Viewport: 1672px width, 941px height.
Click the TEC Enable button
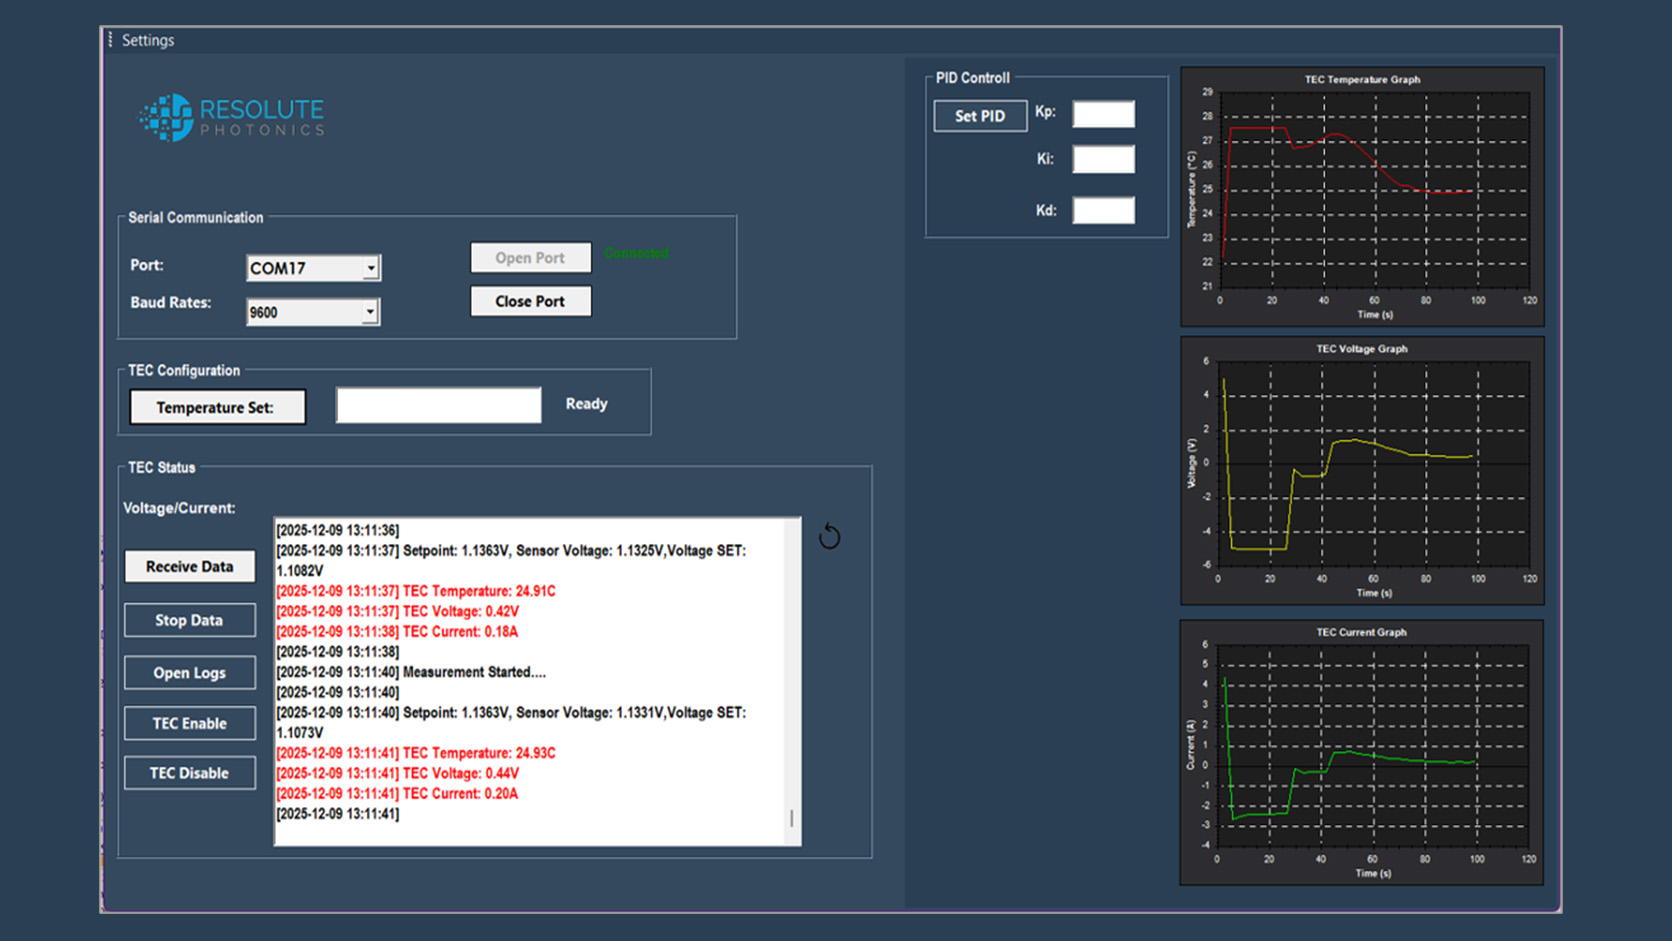tap(189, 723)
